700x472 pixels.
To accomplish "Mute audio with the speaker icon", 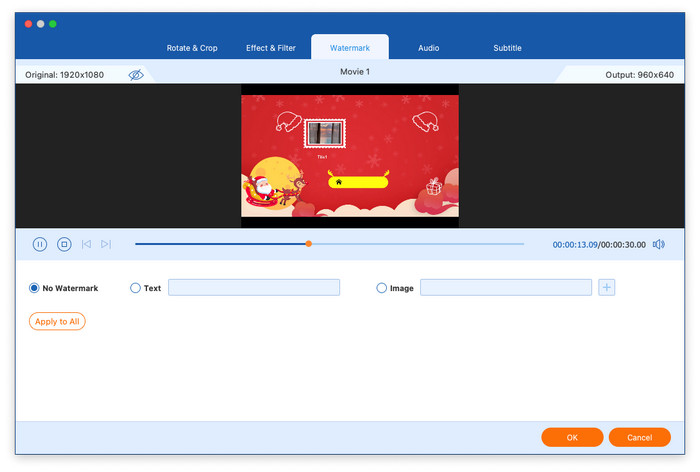I will click(658, 244).
